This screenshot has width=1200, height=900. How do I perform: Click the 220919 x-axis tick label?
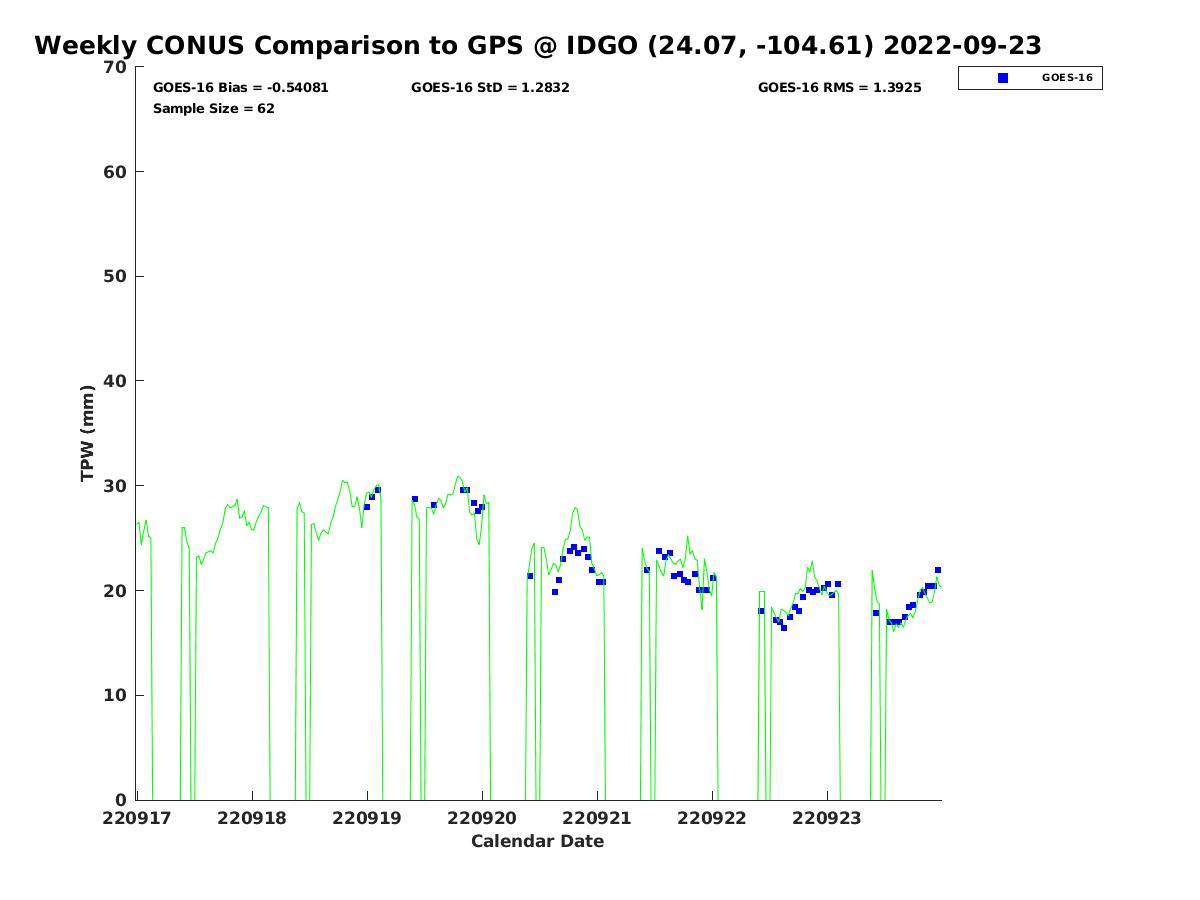367,818
